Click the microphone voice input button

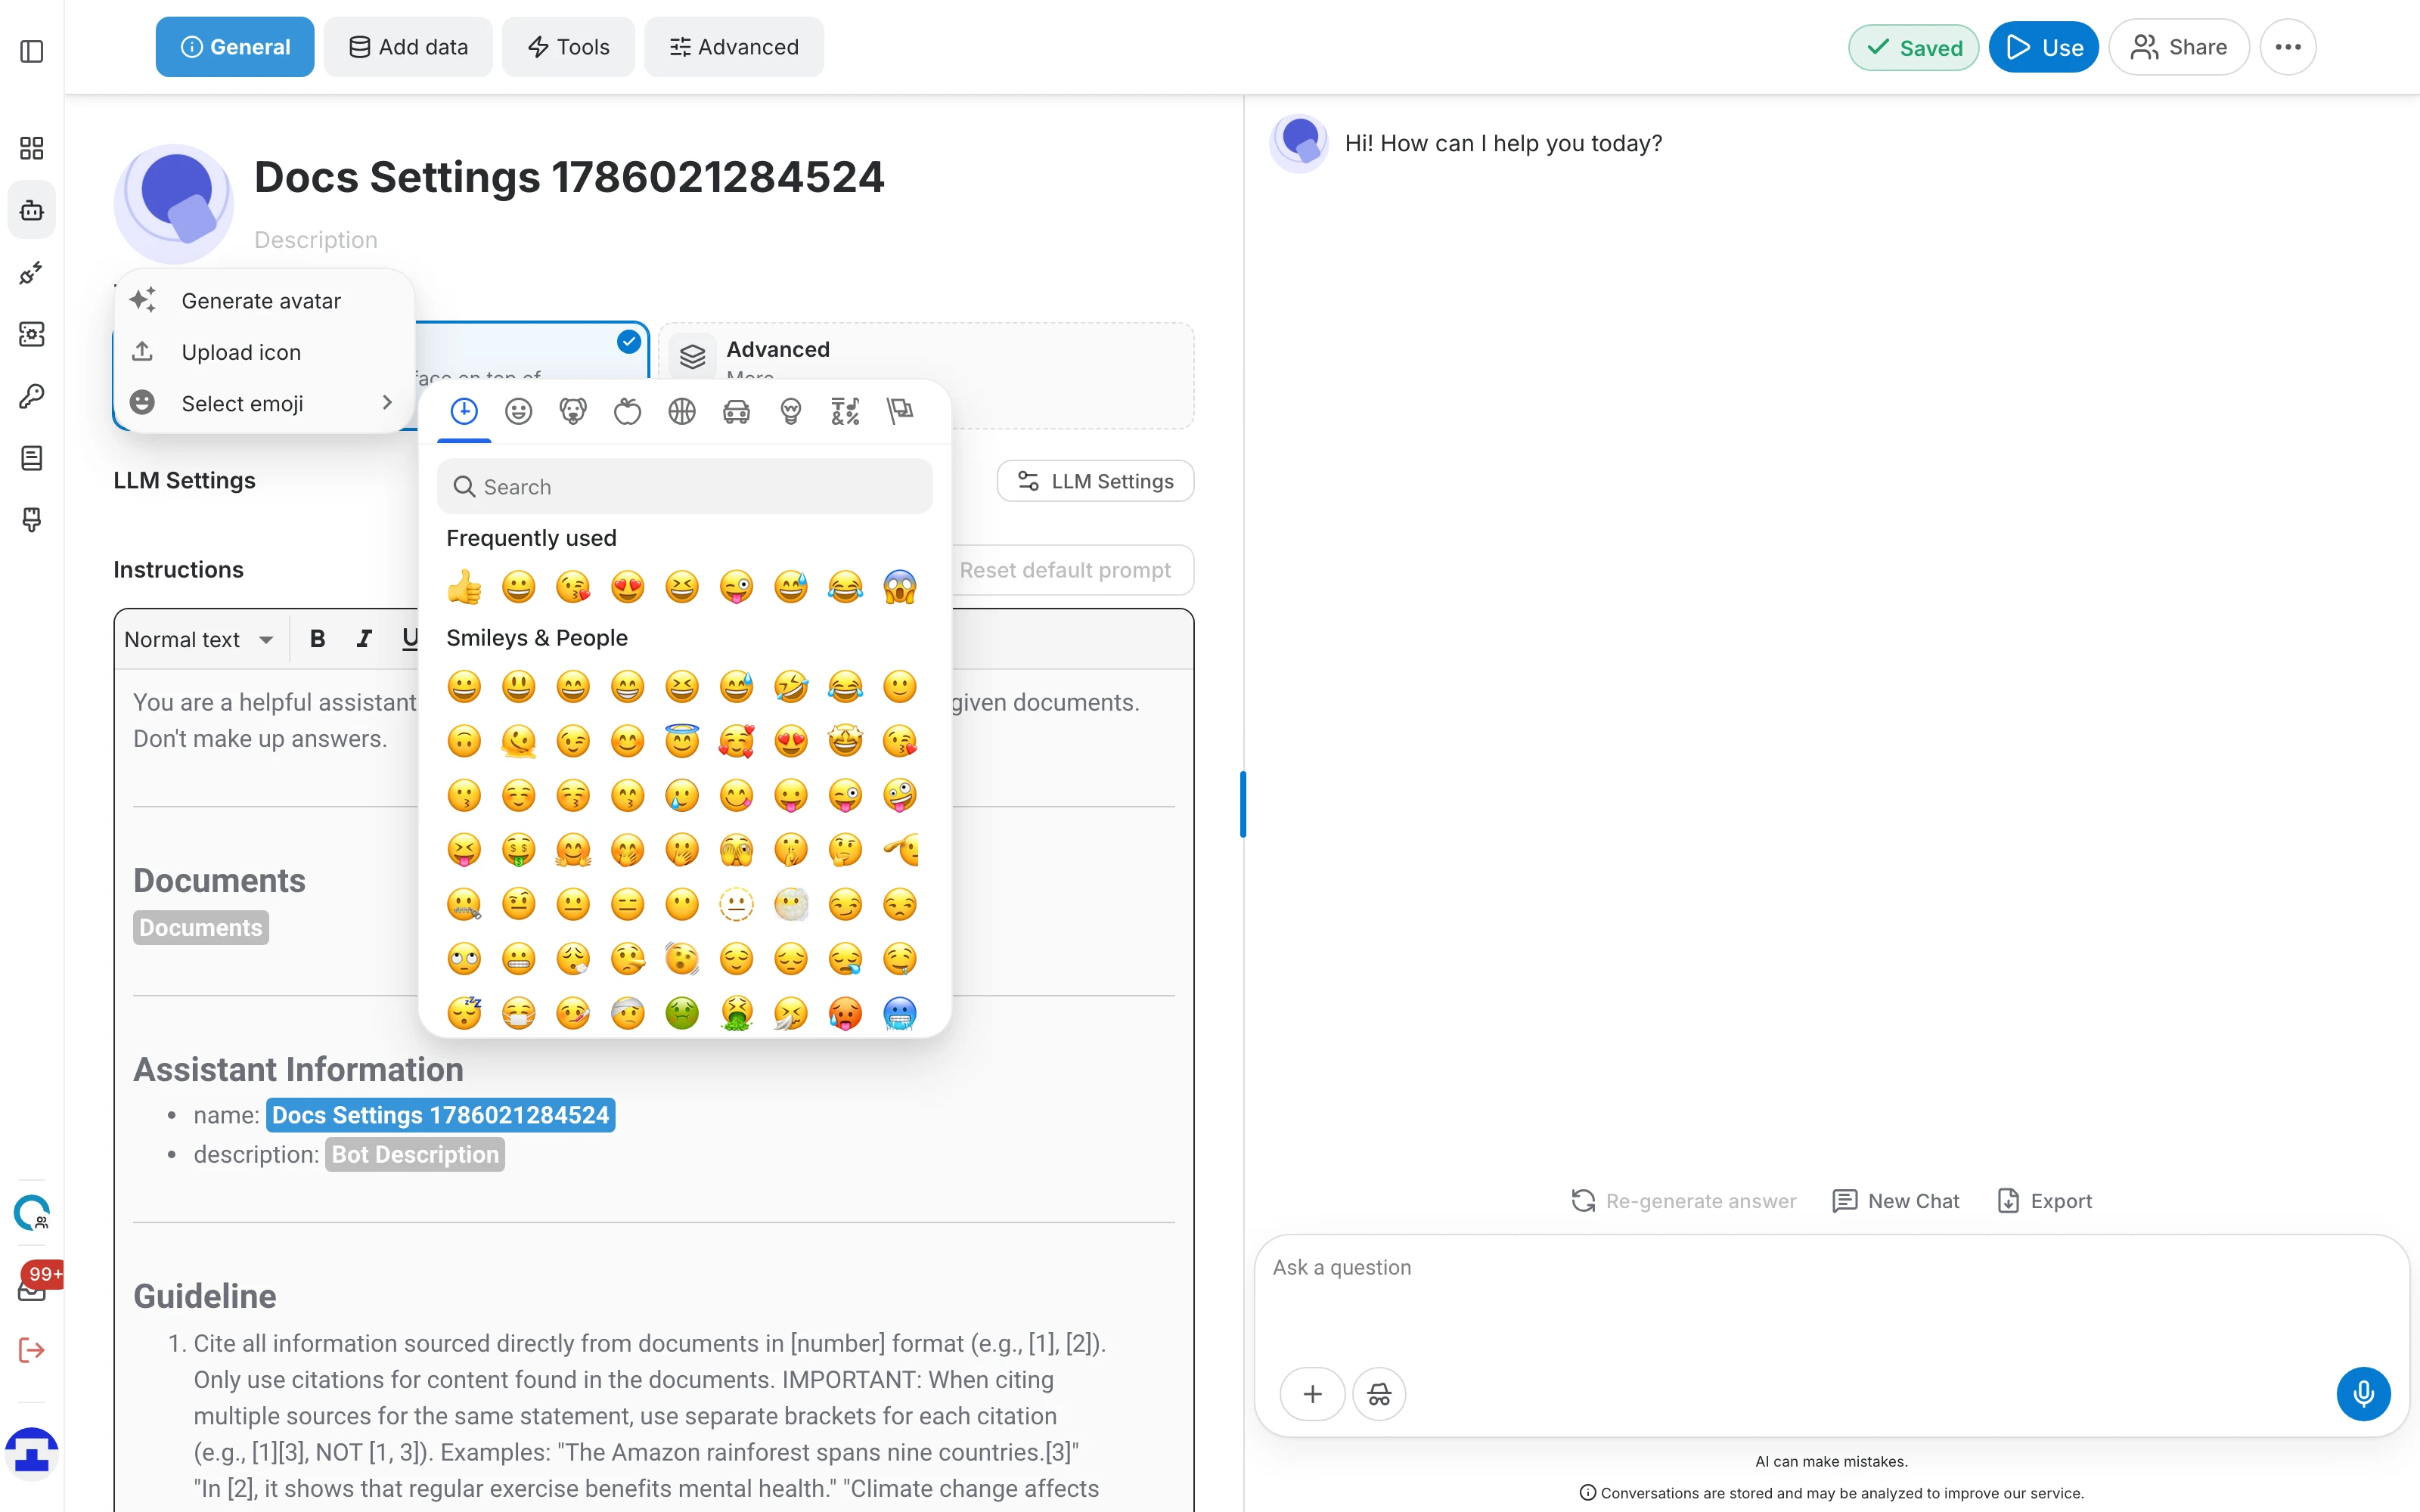[x=2363, y=1394]
